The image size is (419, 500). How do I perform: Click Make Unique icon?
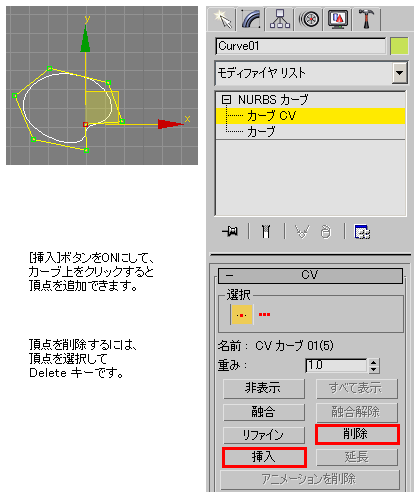(302, 231)
